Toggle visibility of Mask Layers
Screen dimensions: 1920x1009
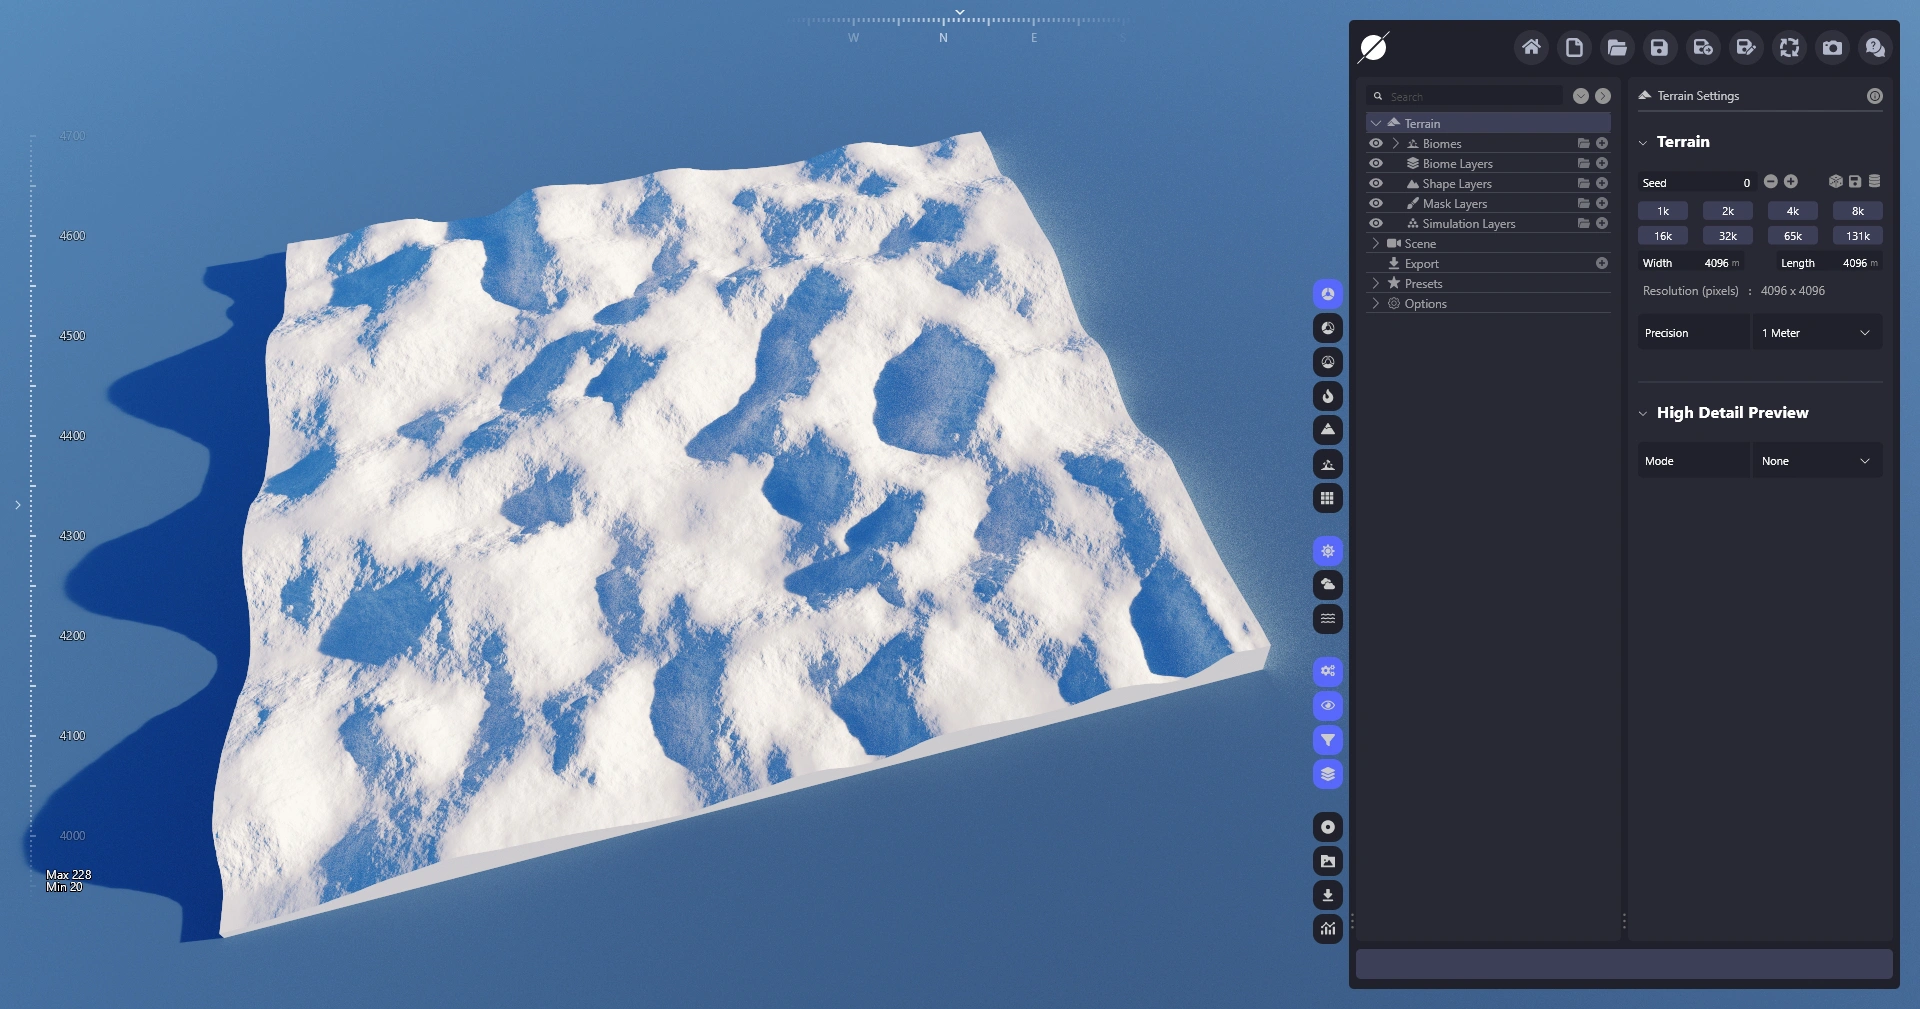[1376, 204]
